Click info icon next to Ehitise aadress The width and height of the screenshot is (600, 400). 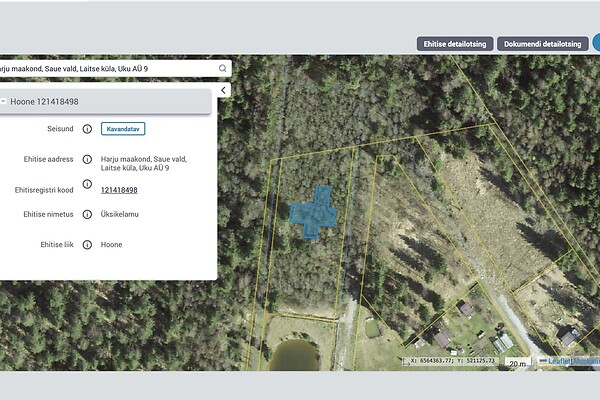tap(87, 159)
